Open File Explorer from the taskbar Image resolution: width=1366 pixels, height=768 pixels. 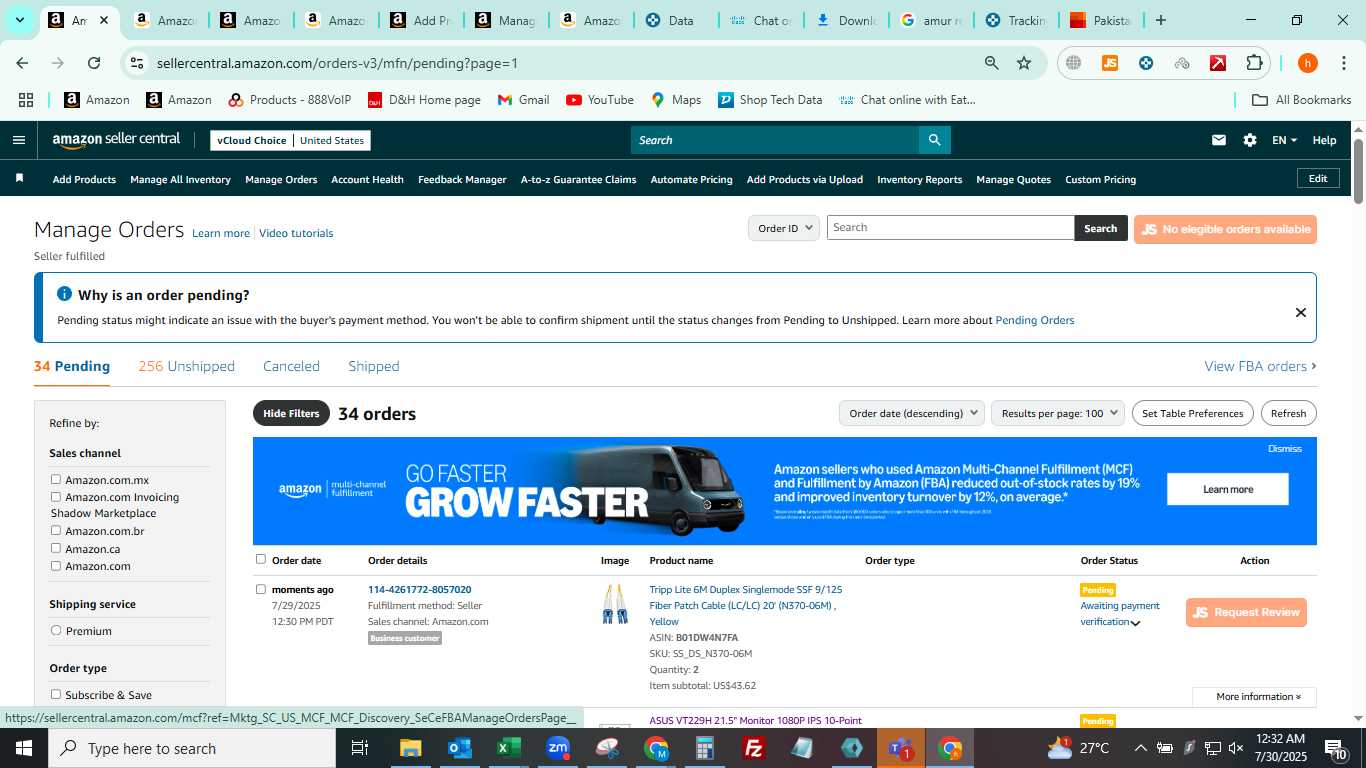click(410, 748)
